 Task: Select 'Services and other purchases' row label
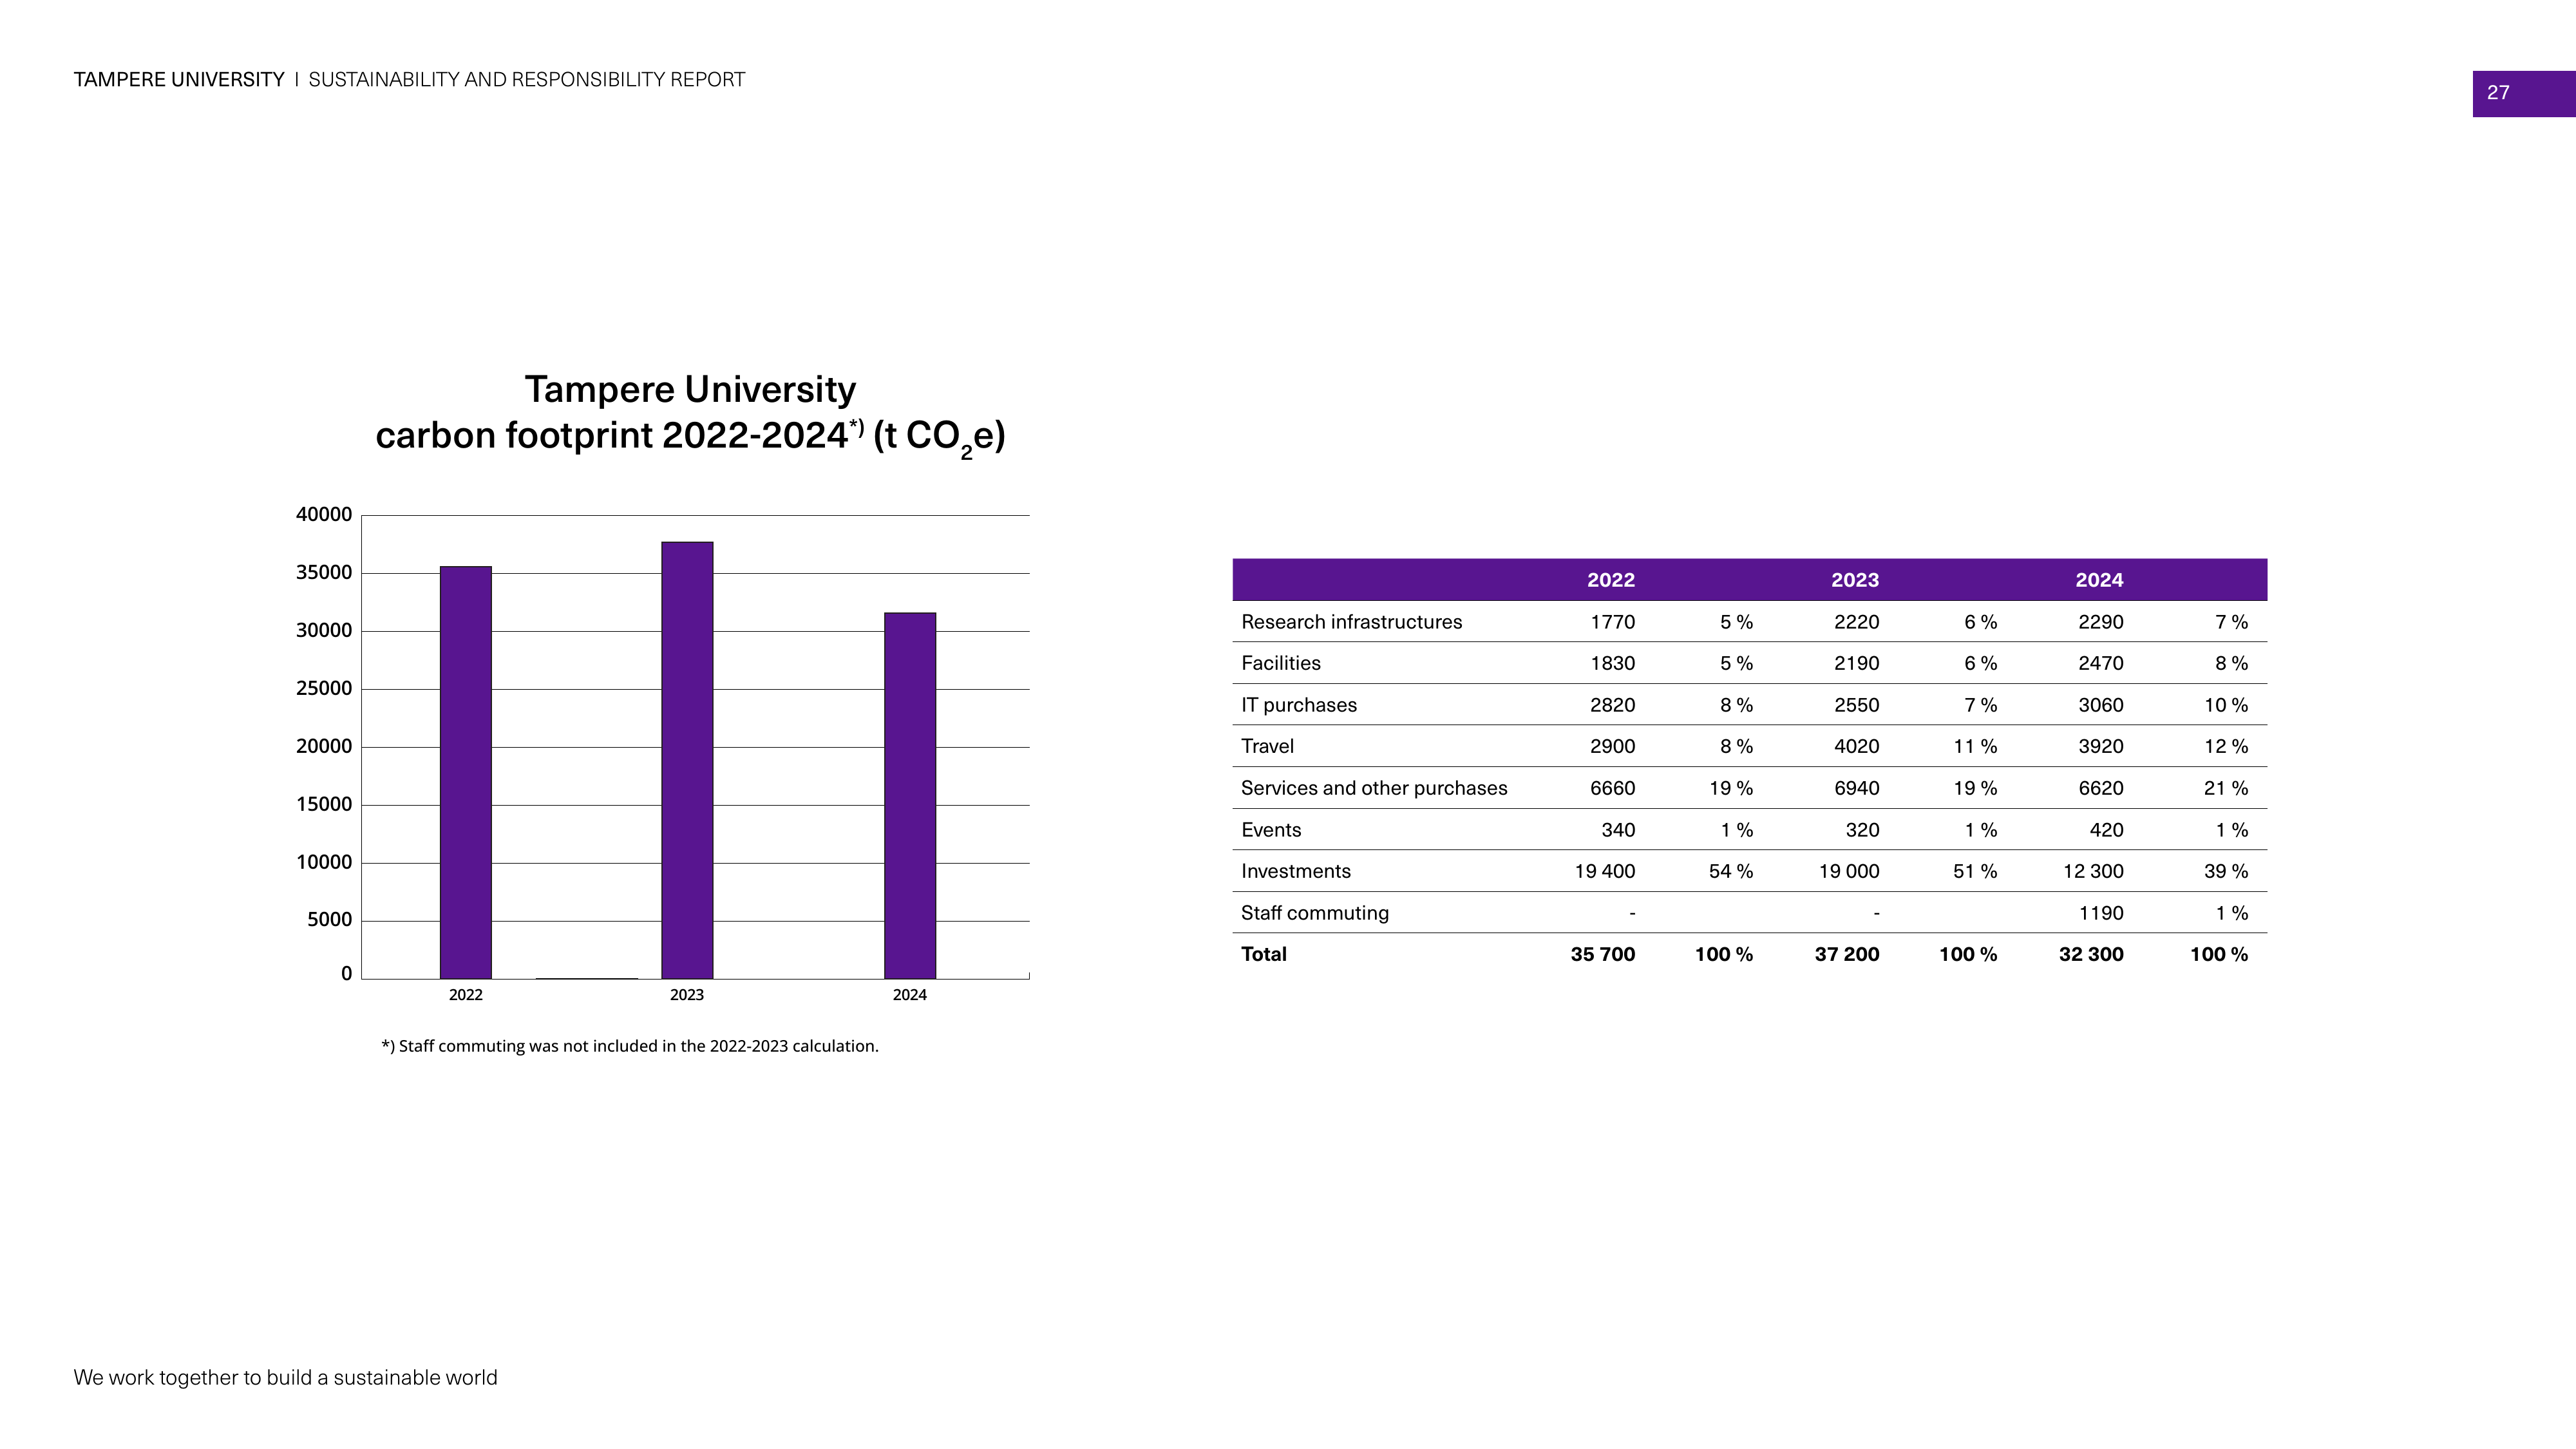[x=1374, y=788]
